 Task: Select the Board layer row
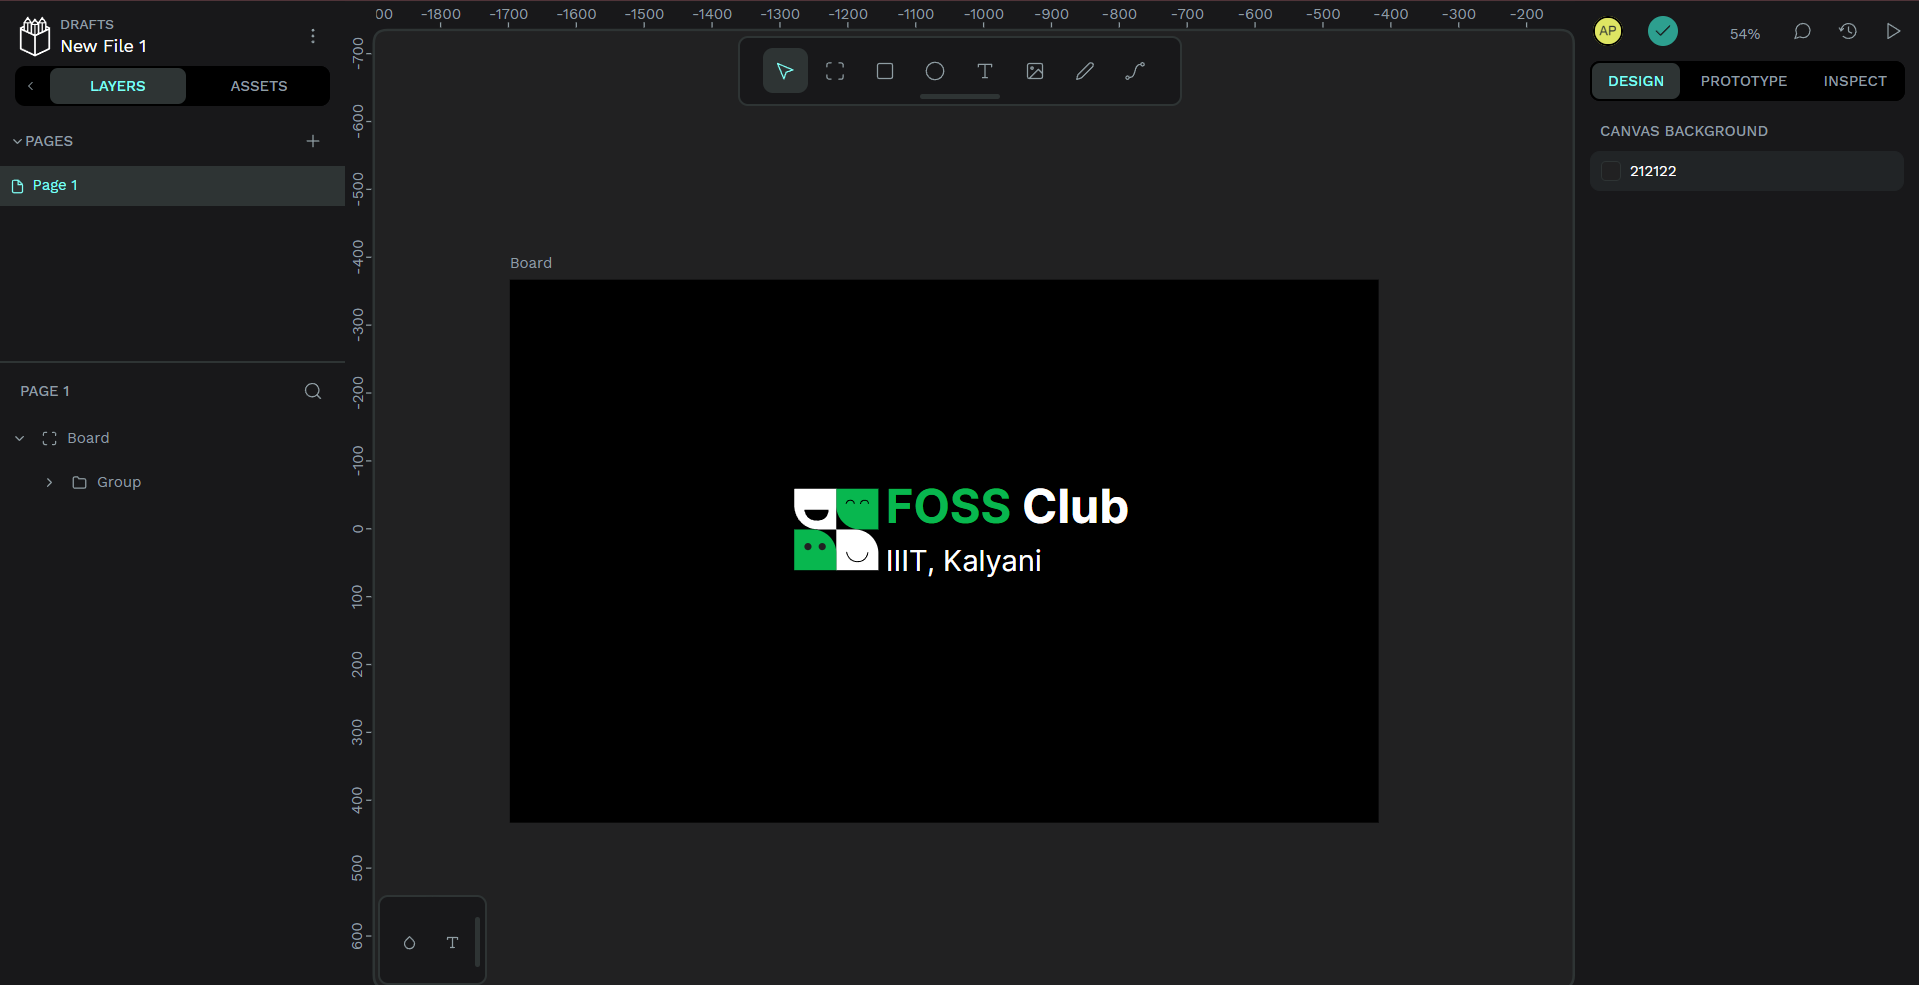pyautogui.click(x=172, y=438)
